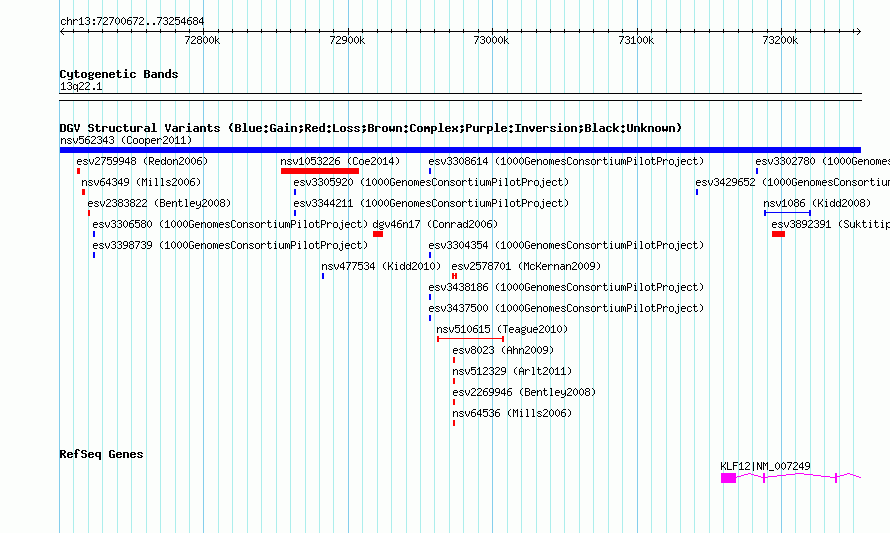890x533 pixels.
Task: Click esv8023 (Ahn2009) variant label
Action: click(x=503, y=350)
